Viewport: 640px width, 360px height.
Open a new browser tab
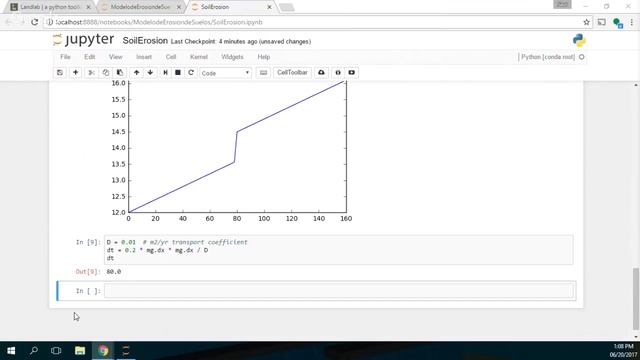[x=287, y=7]
